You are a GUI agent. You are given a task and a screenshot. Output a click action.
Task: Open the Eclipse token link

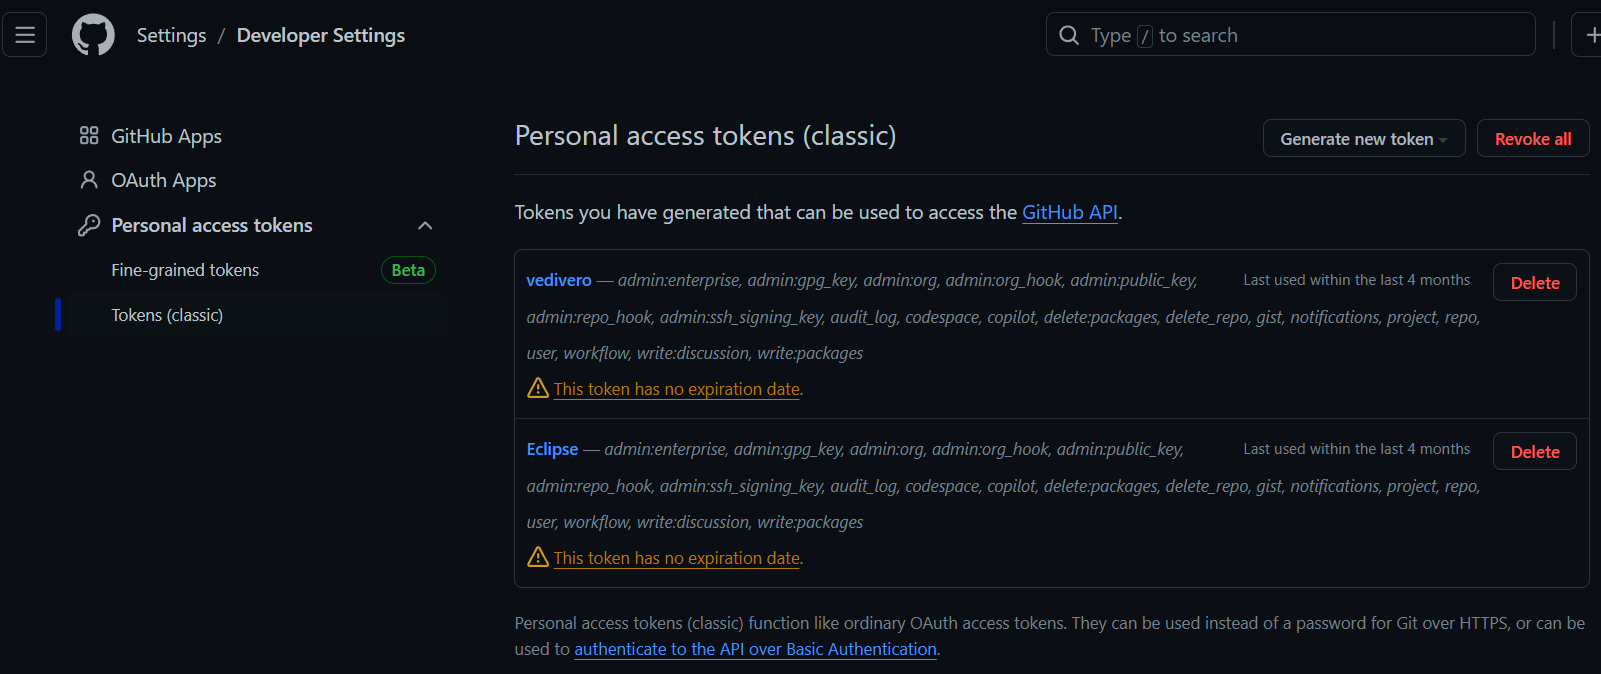point(552,449)
